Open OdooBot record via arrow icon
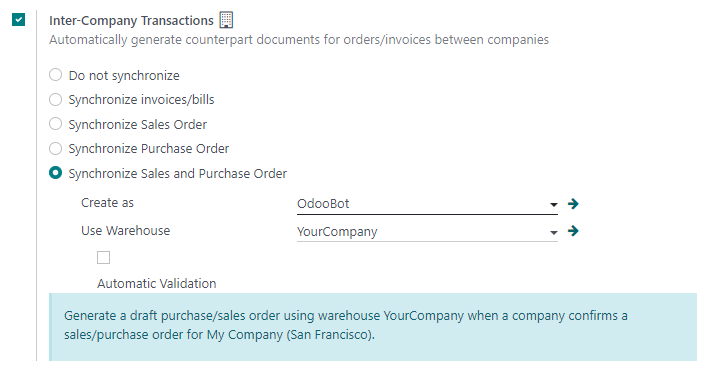This screenshot has width=721, height=371. coord(573,203)
